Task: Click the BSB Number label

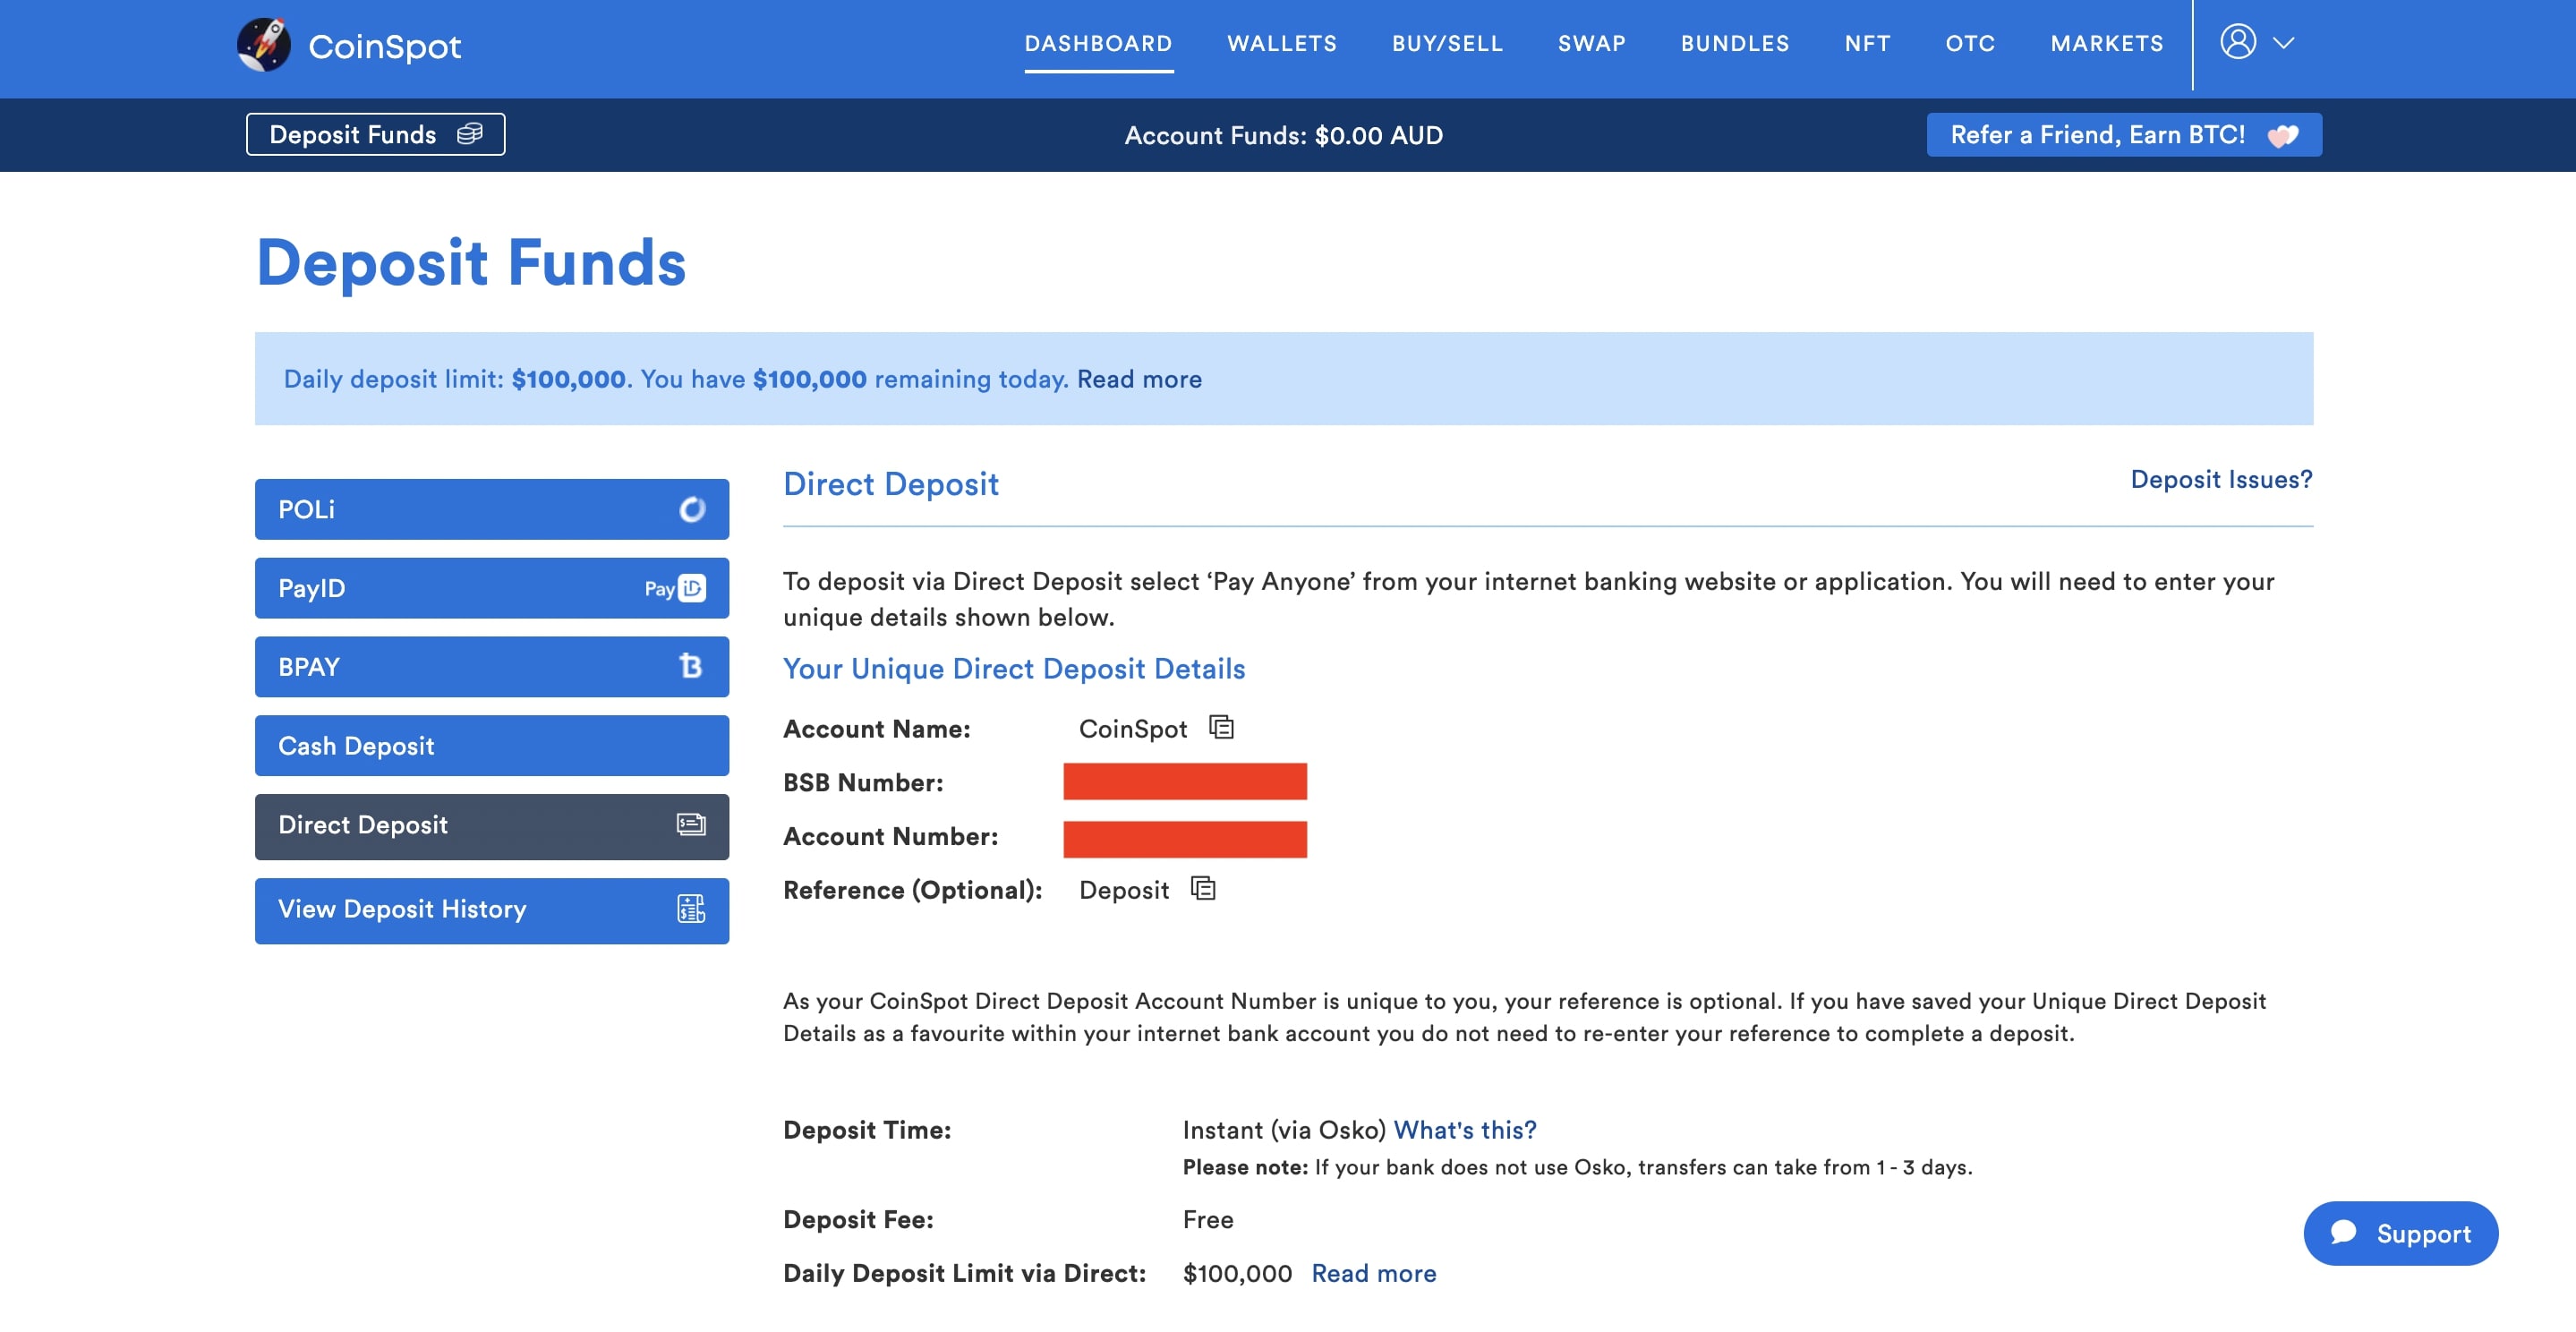Action: click(x=863, y=782)
